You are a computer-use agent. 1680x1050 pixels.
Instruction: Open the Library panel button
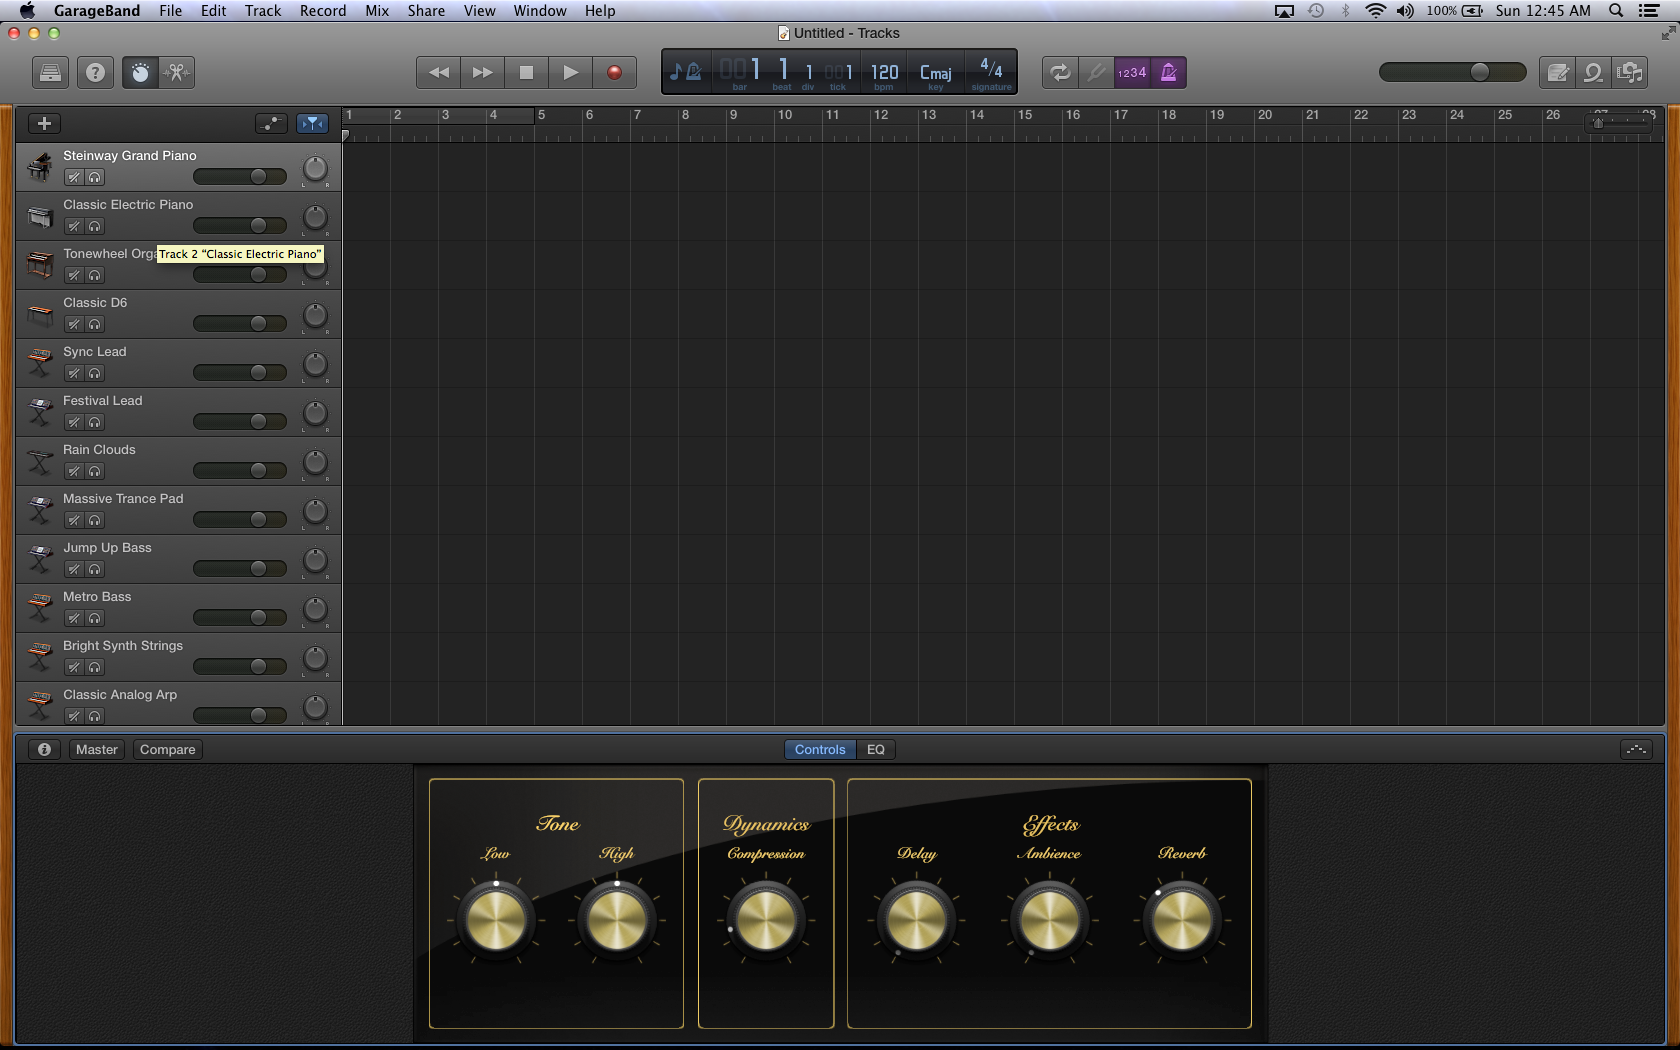pyautogui.click(x=50, y=72)
